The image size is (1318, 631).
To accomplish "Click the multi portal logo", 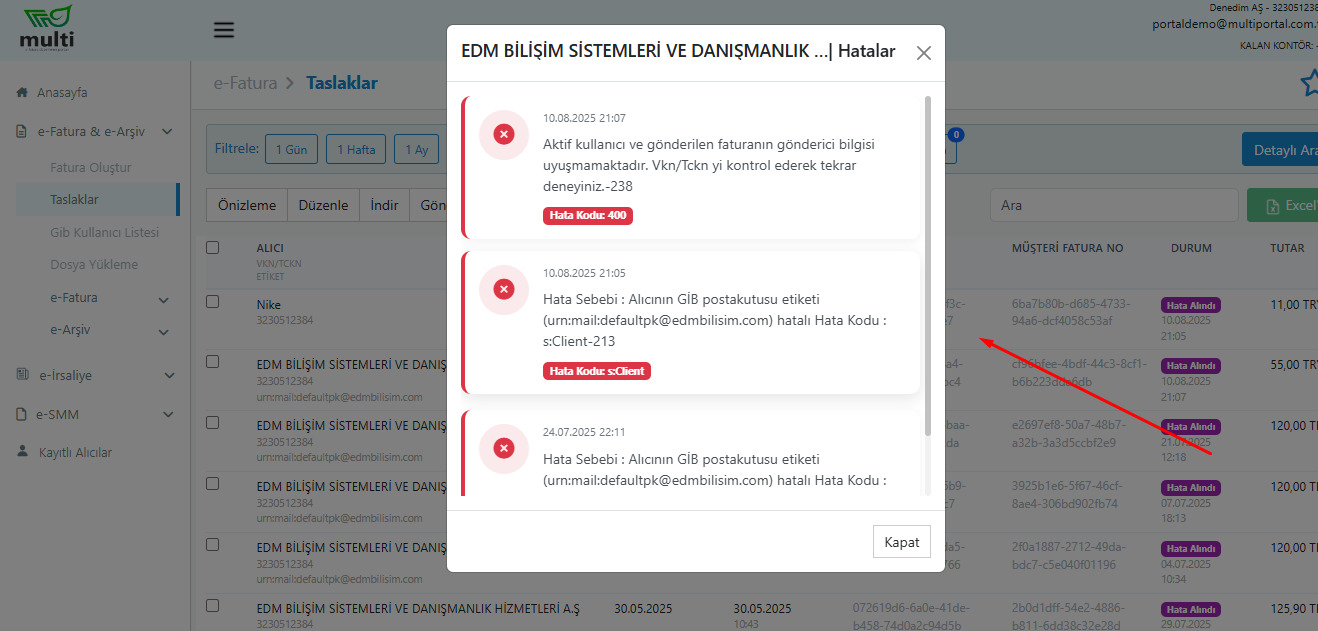I will coord(45,28).
